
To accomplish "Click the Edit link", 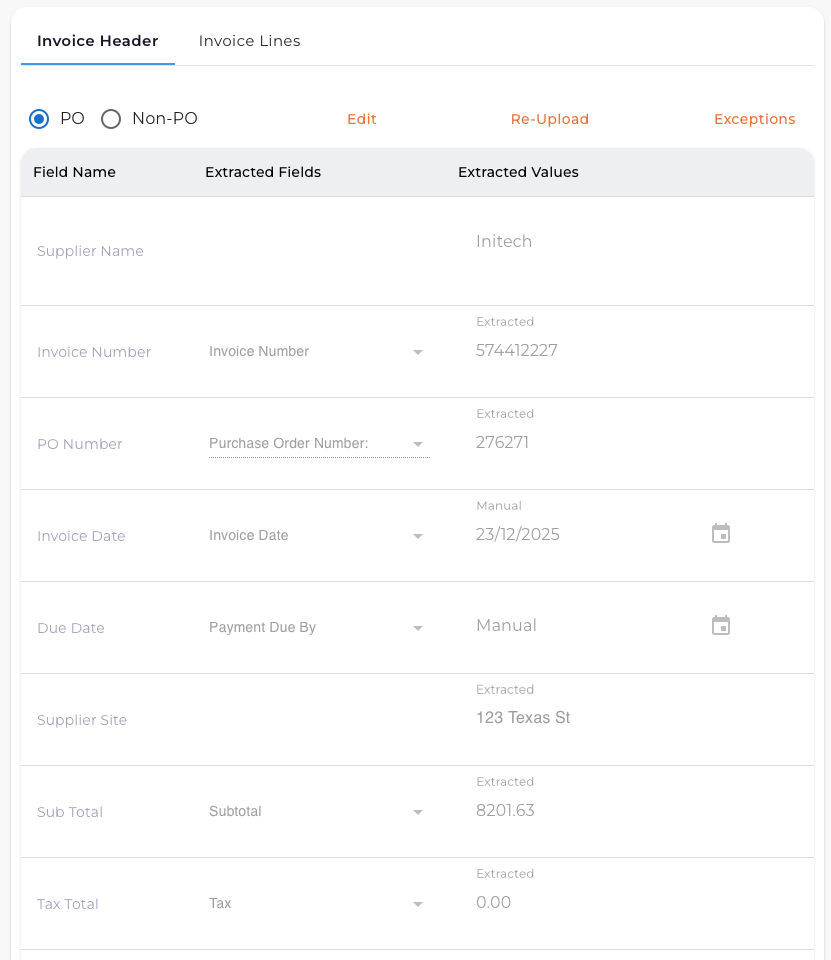I will point(361,118).
